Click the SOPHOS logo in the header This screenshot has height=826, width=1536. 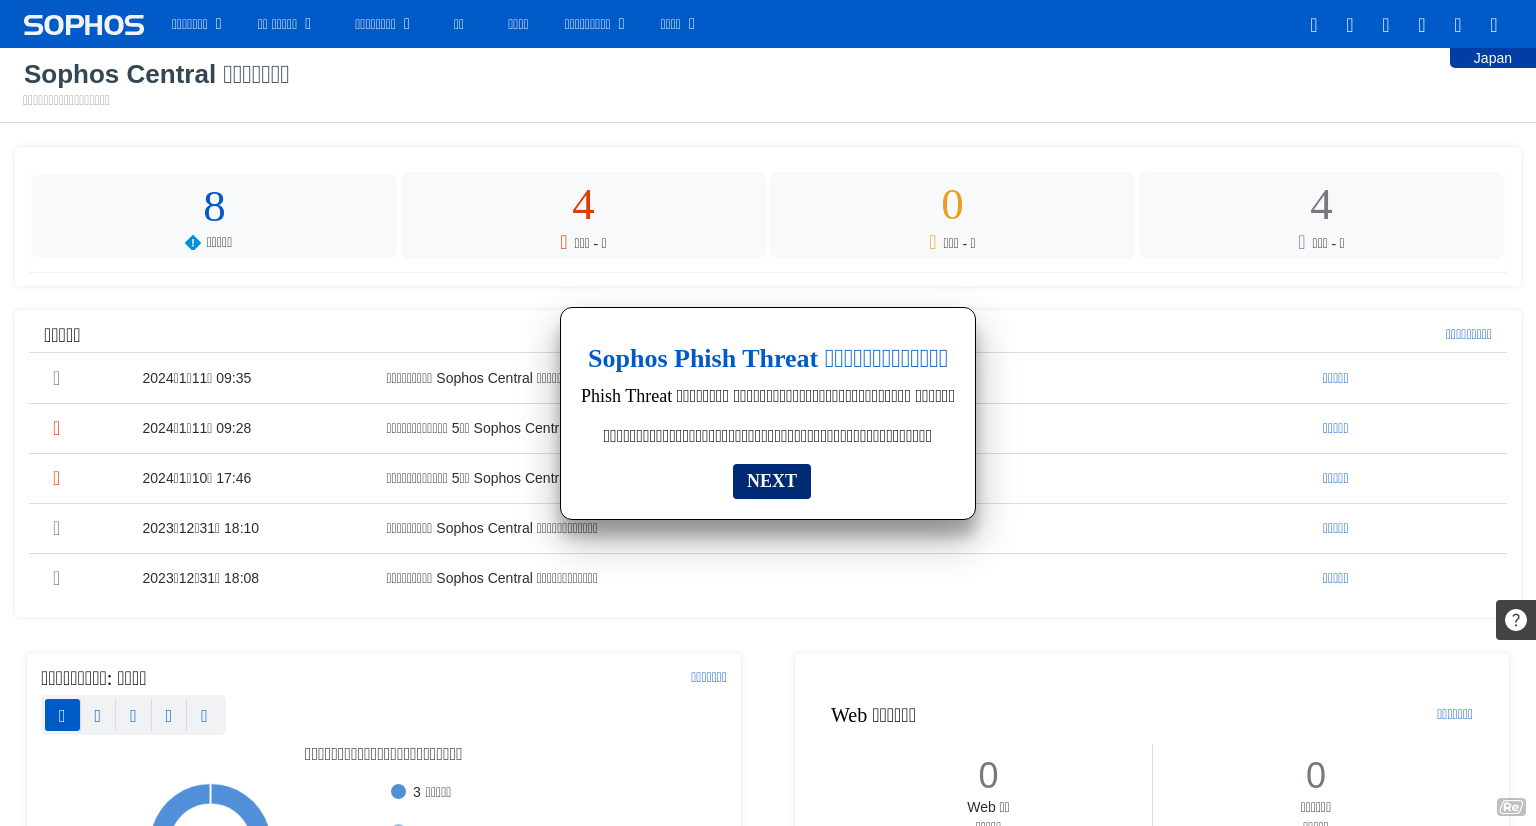point(83,24)
